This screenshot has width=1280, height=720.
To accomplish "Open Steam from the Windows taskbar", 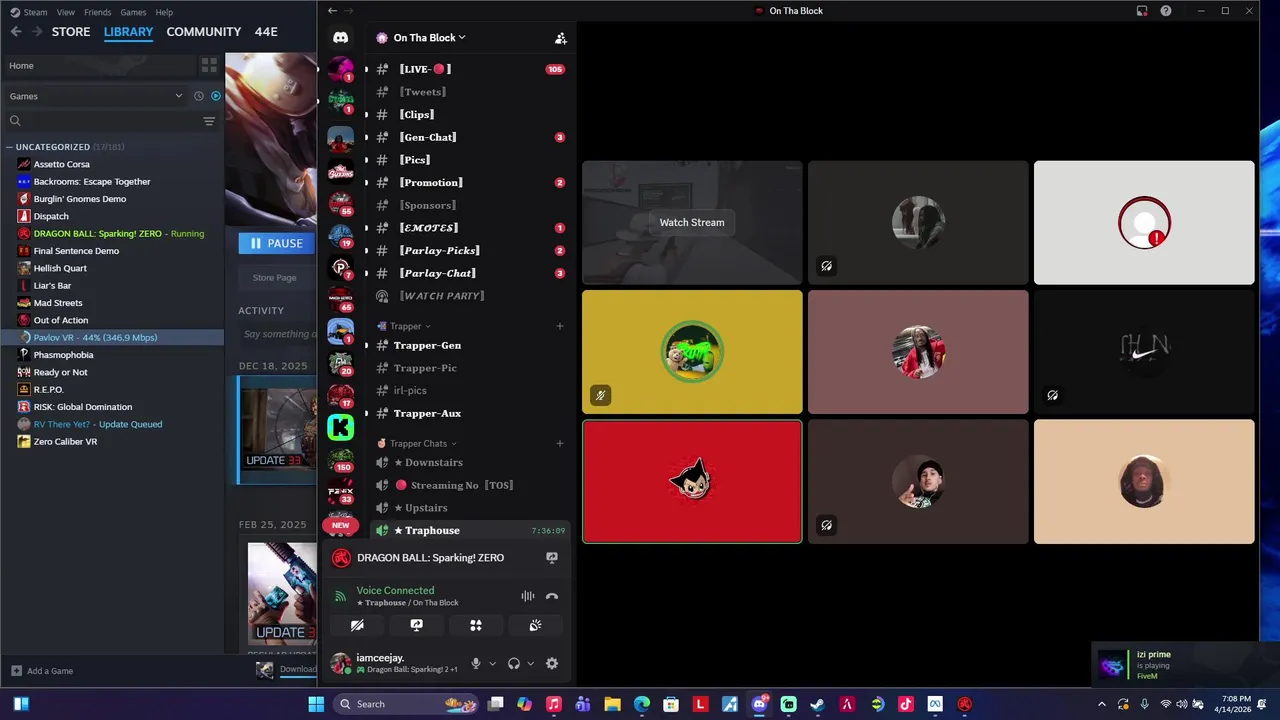I will 818,704.
